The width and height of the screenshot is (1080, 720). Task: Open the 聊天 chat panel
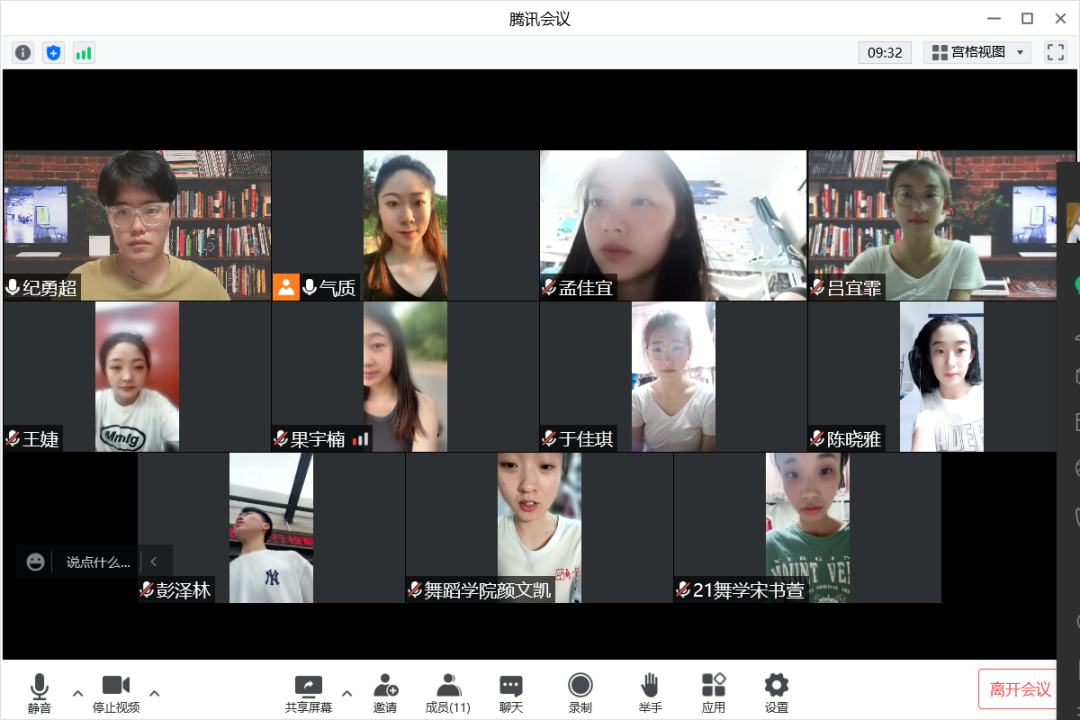coord(511,692)
